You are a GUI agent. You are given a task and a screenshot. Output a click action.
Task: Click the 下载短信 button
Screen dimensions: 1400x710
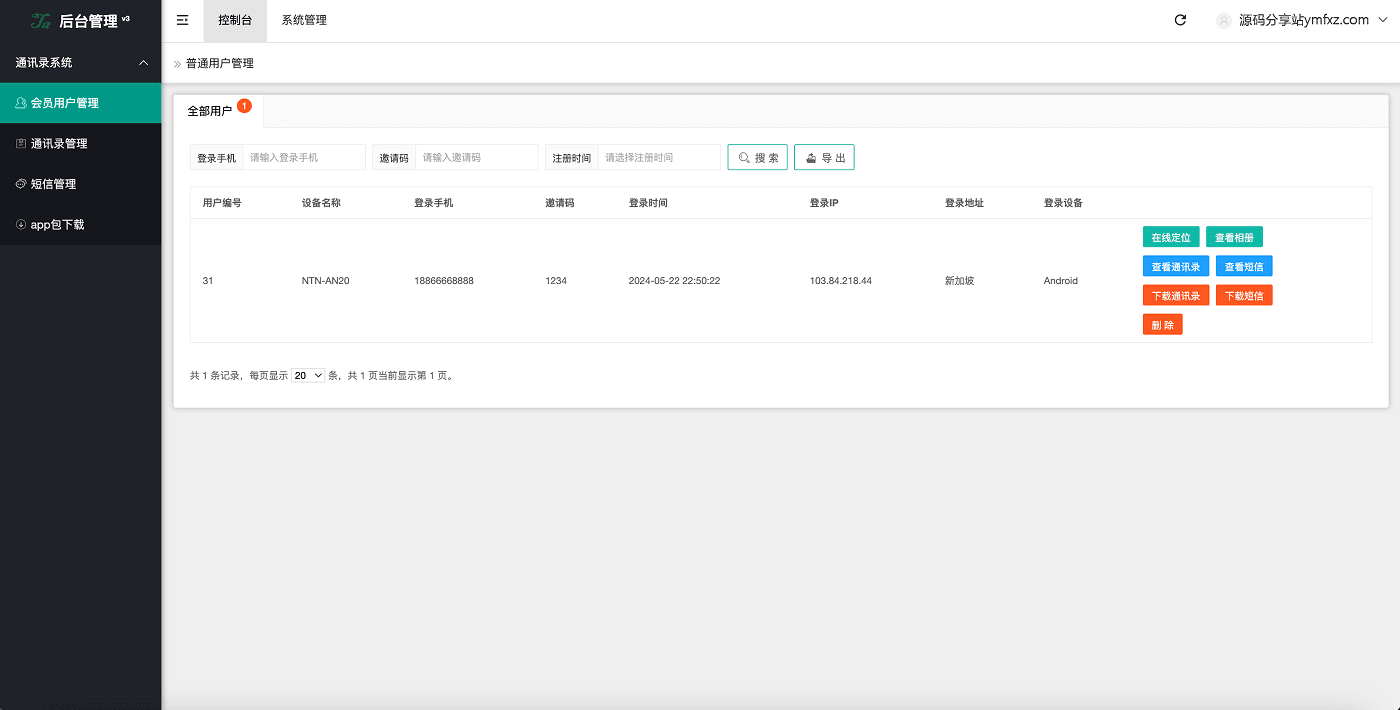click(1244, 295)
